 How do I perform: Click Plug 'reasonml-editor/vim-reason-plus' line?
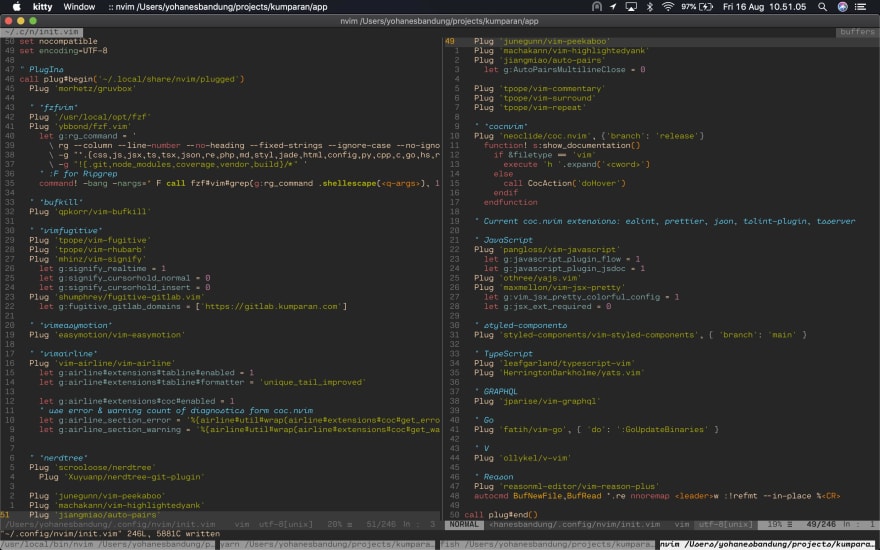pyautogui.click(x=567, y=487)
